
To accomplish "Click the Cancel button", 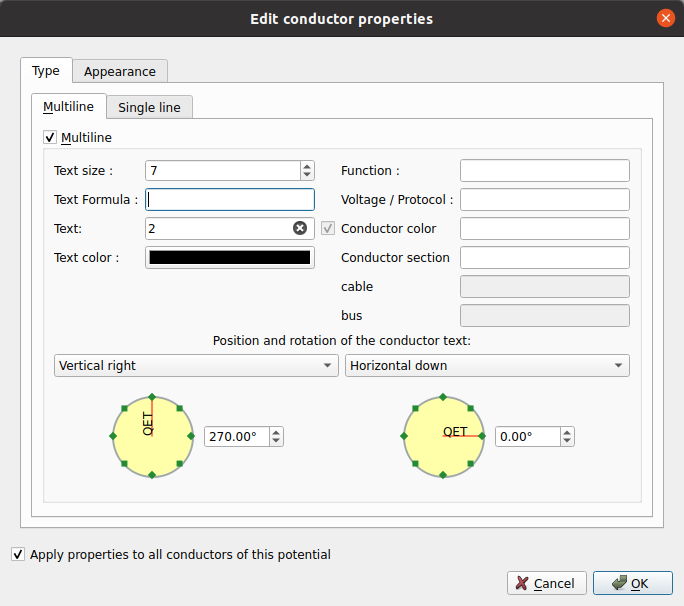I will coord(547,583).
